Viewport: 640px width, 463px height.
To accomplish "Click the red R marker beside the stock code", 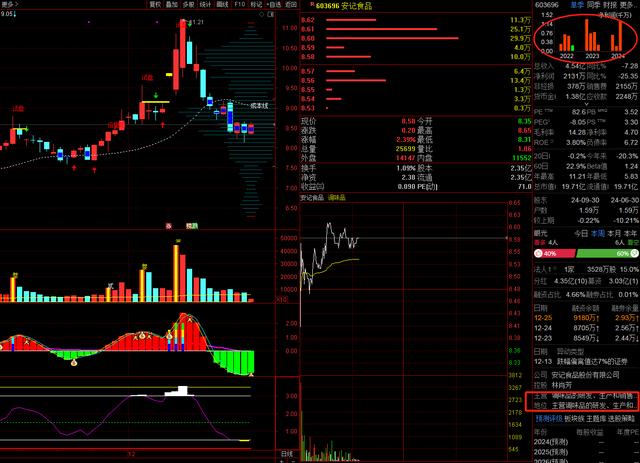I will [312, 4].
